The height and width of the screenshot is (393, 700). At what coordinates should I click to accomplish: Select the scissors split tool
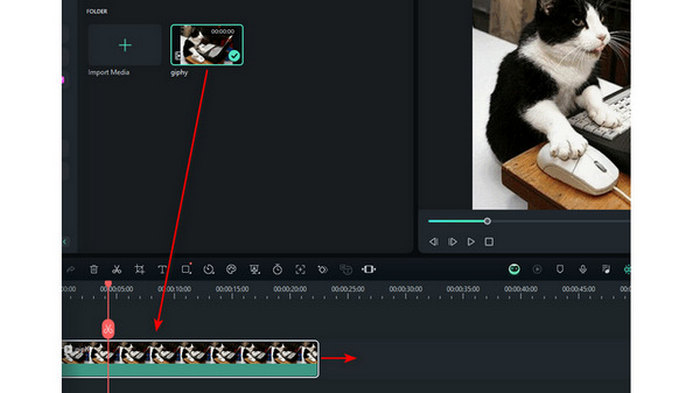coord(117,269)
